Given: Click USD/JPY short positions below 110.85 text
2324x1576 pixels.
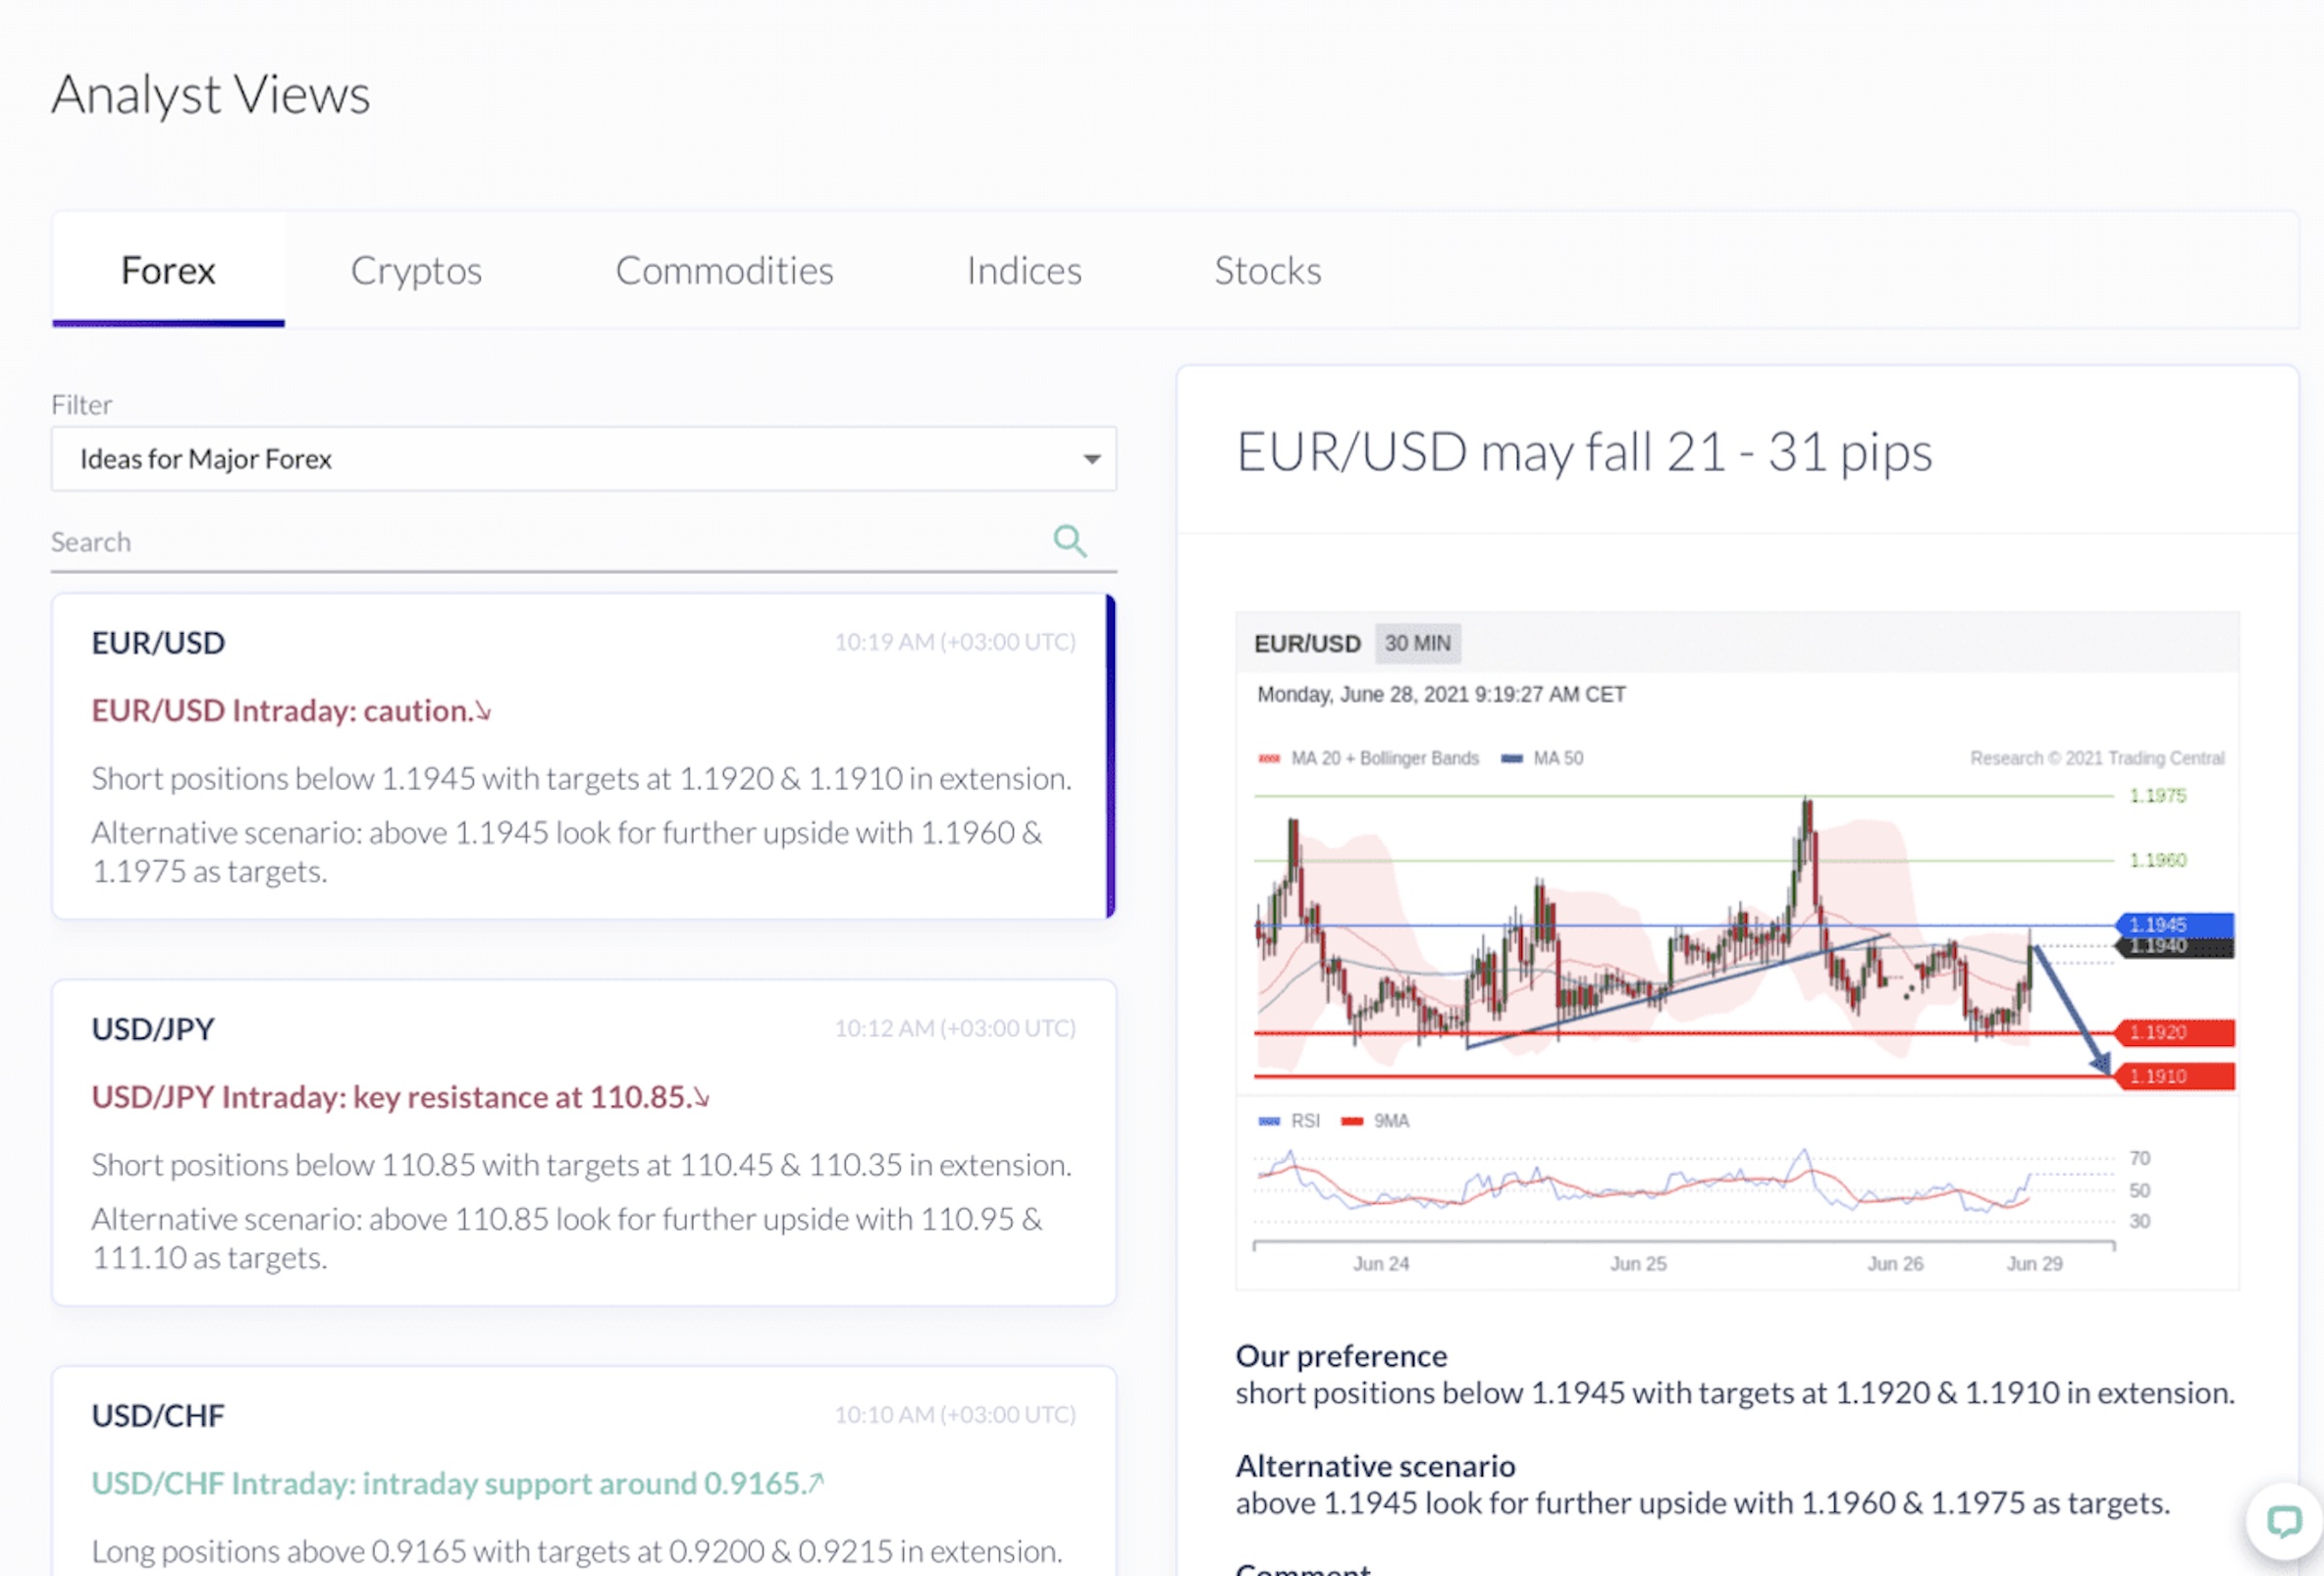Looking at the screenshot, I should coord(581,1165).
